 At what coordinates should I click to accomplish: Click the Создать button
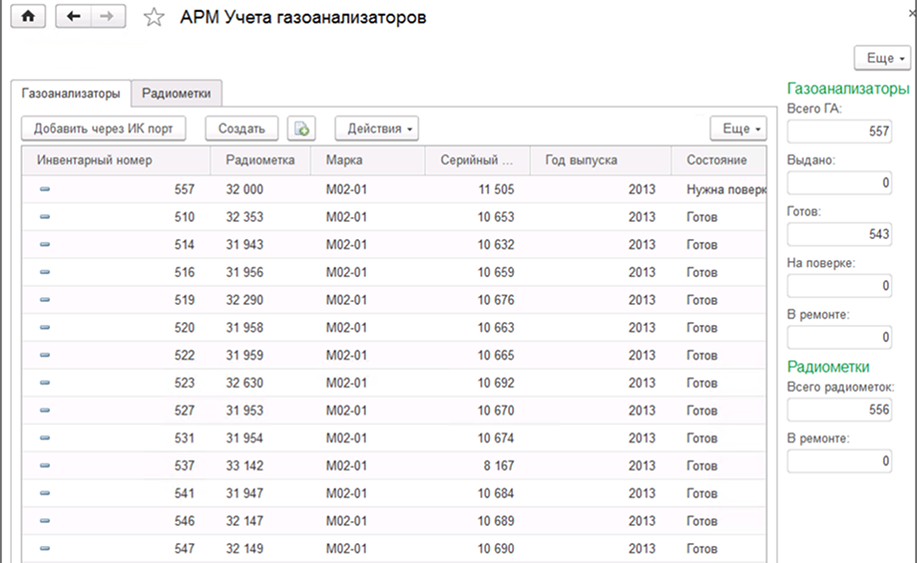click(241, 128)
